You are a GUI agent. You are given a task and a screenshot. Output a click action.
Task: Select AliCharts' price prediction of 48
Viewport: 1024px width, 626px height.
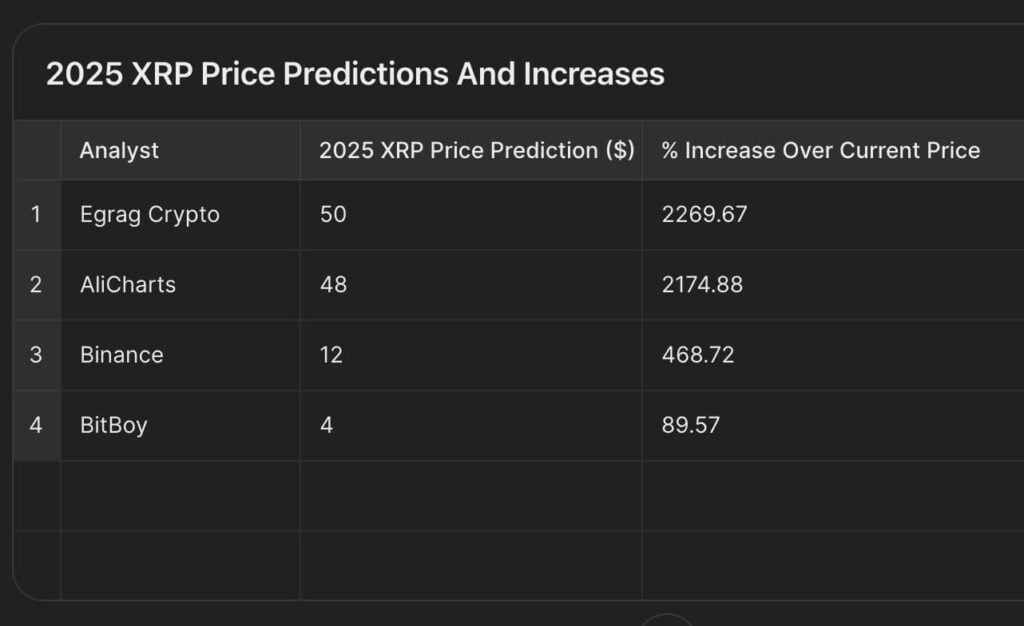click(333, 284)
